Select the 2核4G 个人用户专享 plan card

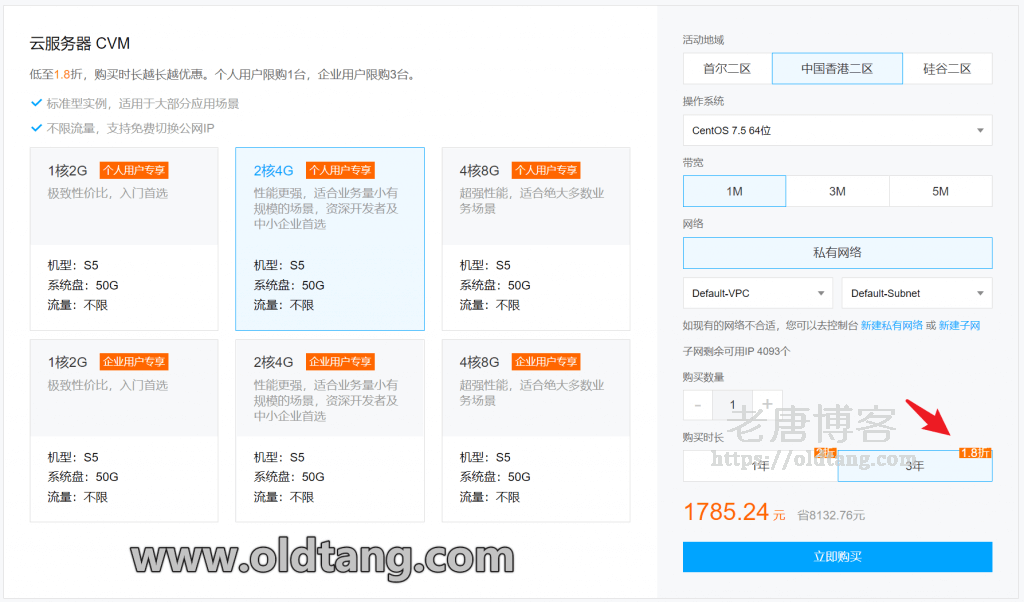click(330, 238)
